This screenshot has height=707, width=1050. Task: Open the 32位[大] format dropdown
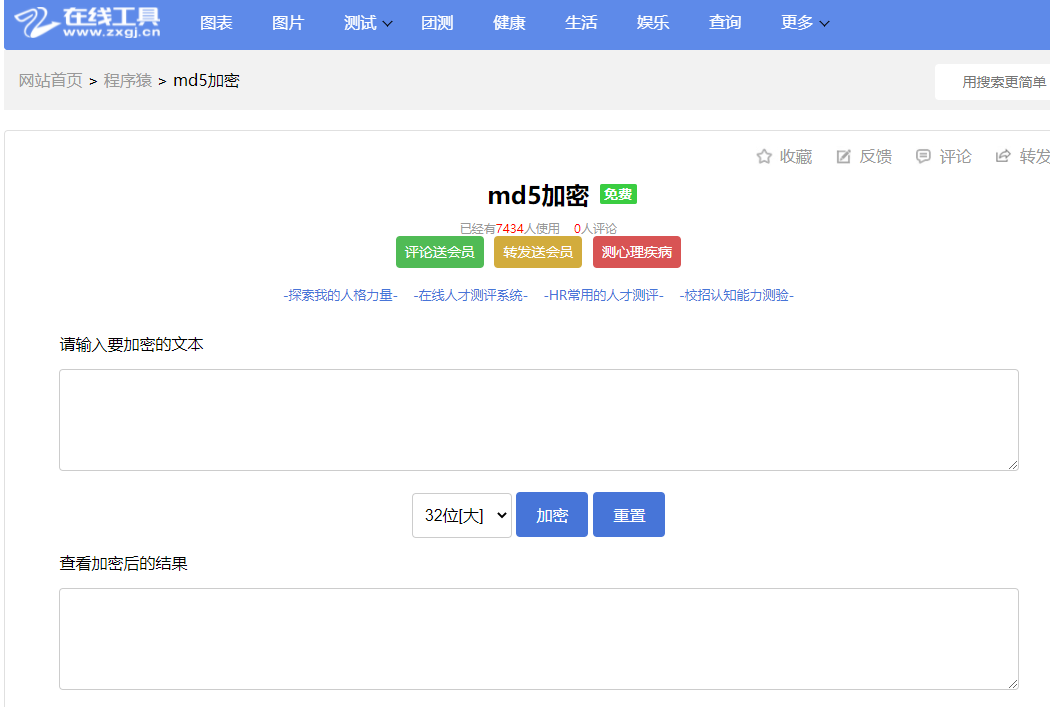462,516
